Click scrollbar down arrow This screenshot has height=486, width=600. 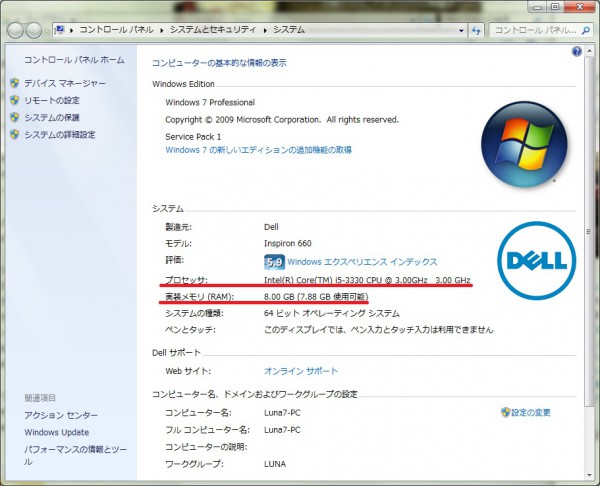[589, 475]
